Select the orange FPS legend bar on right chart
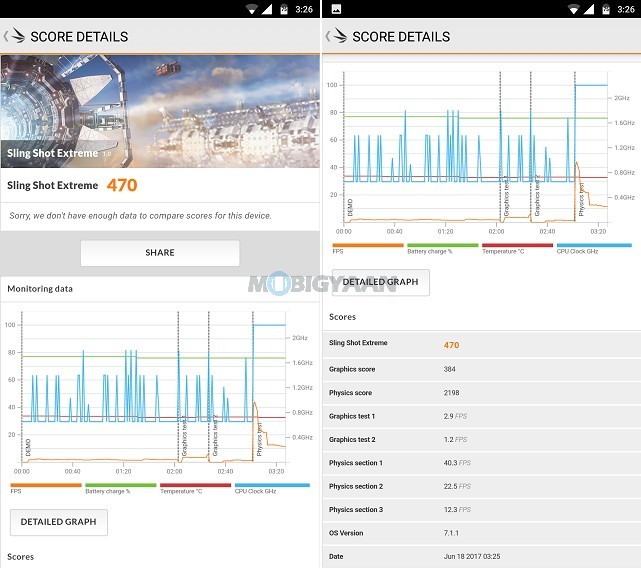The height and width of the screenshot is (568, 641). pyautogui.click(x=368, y=245)
